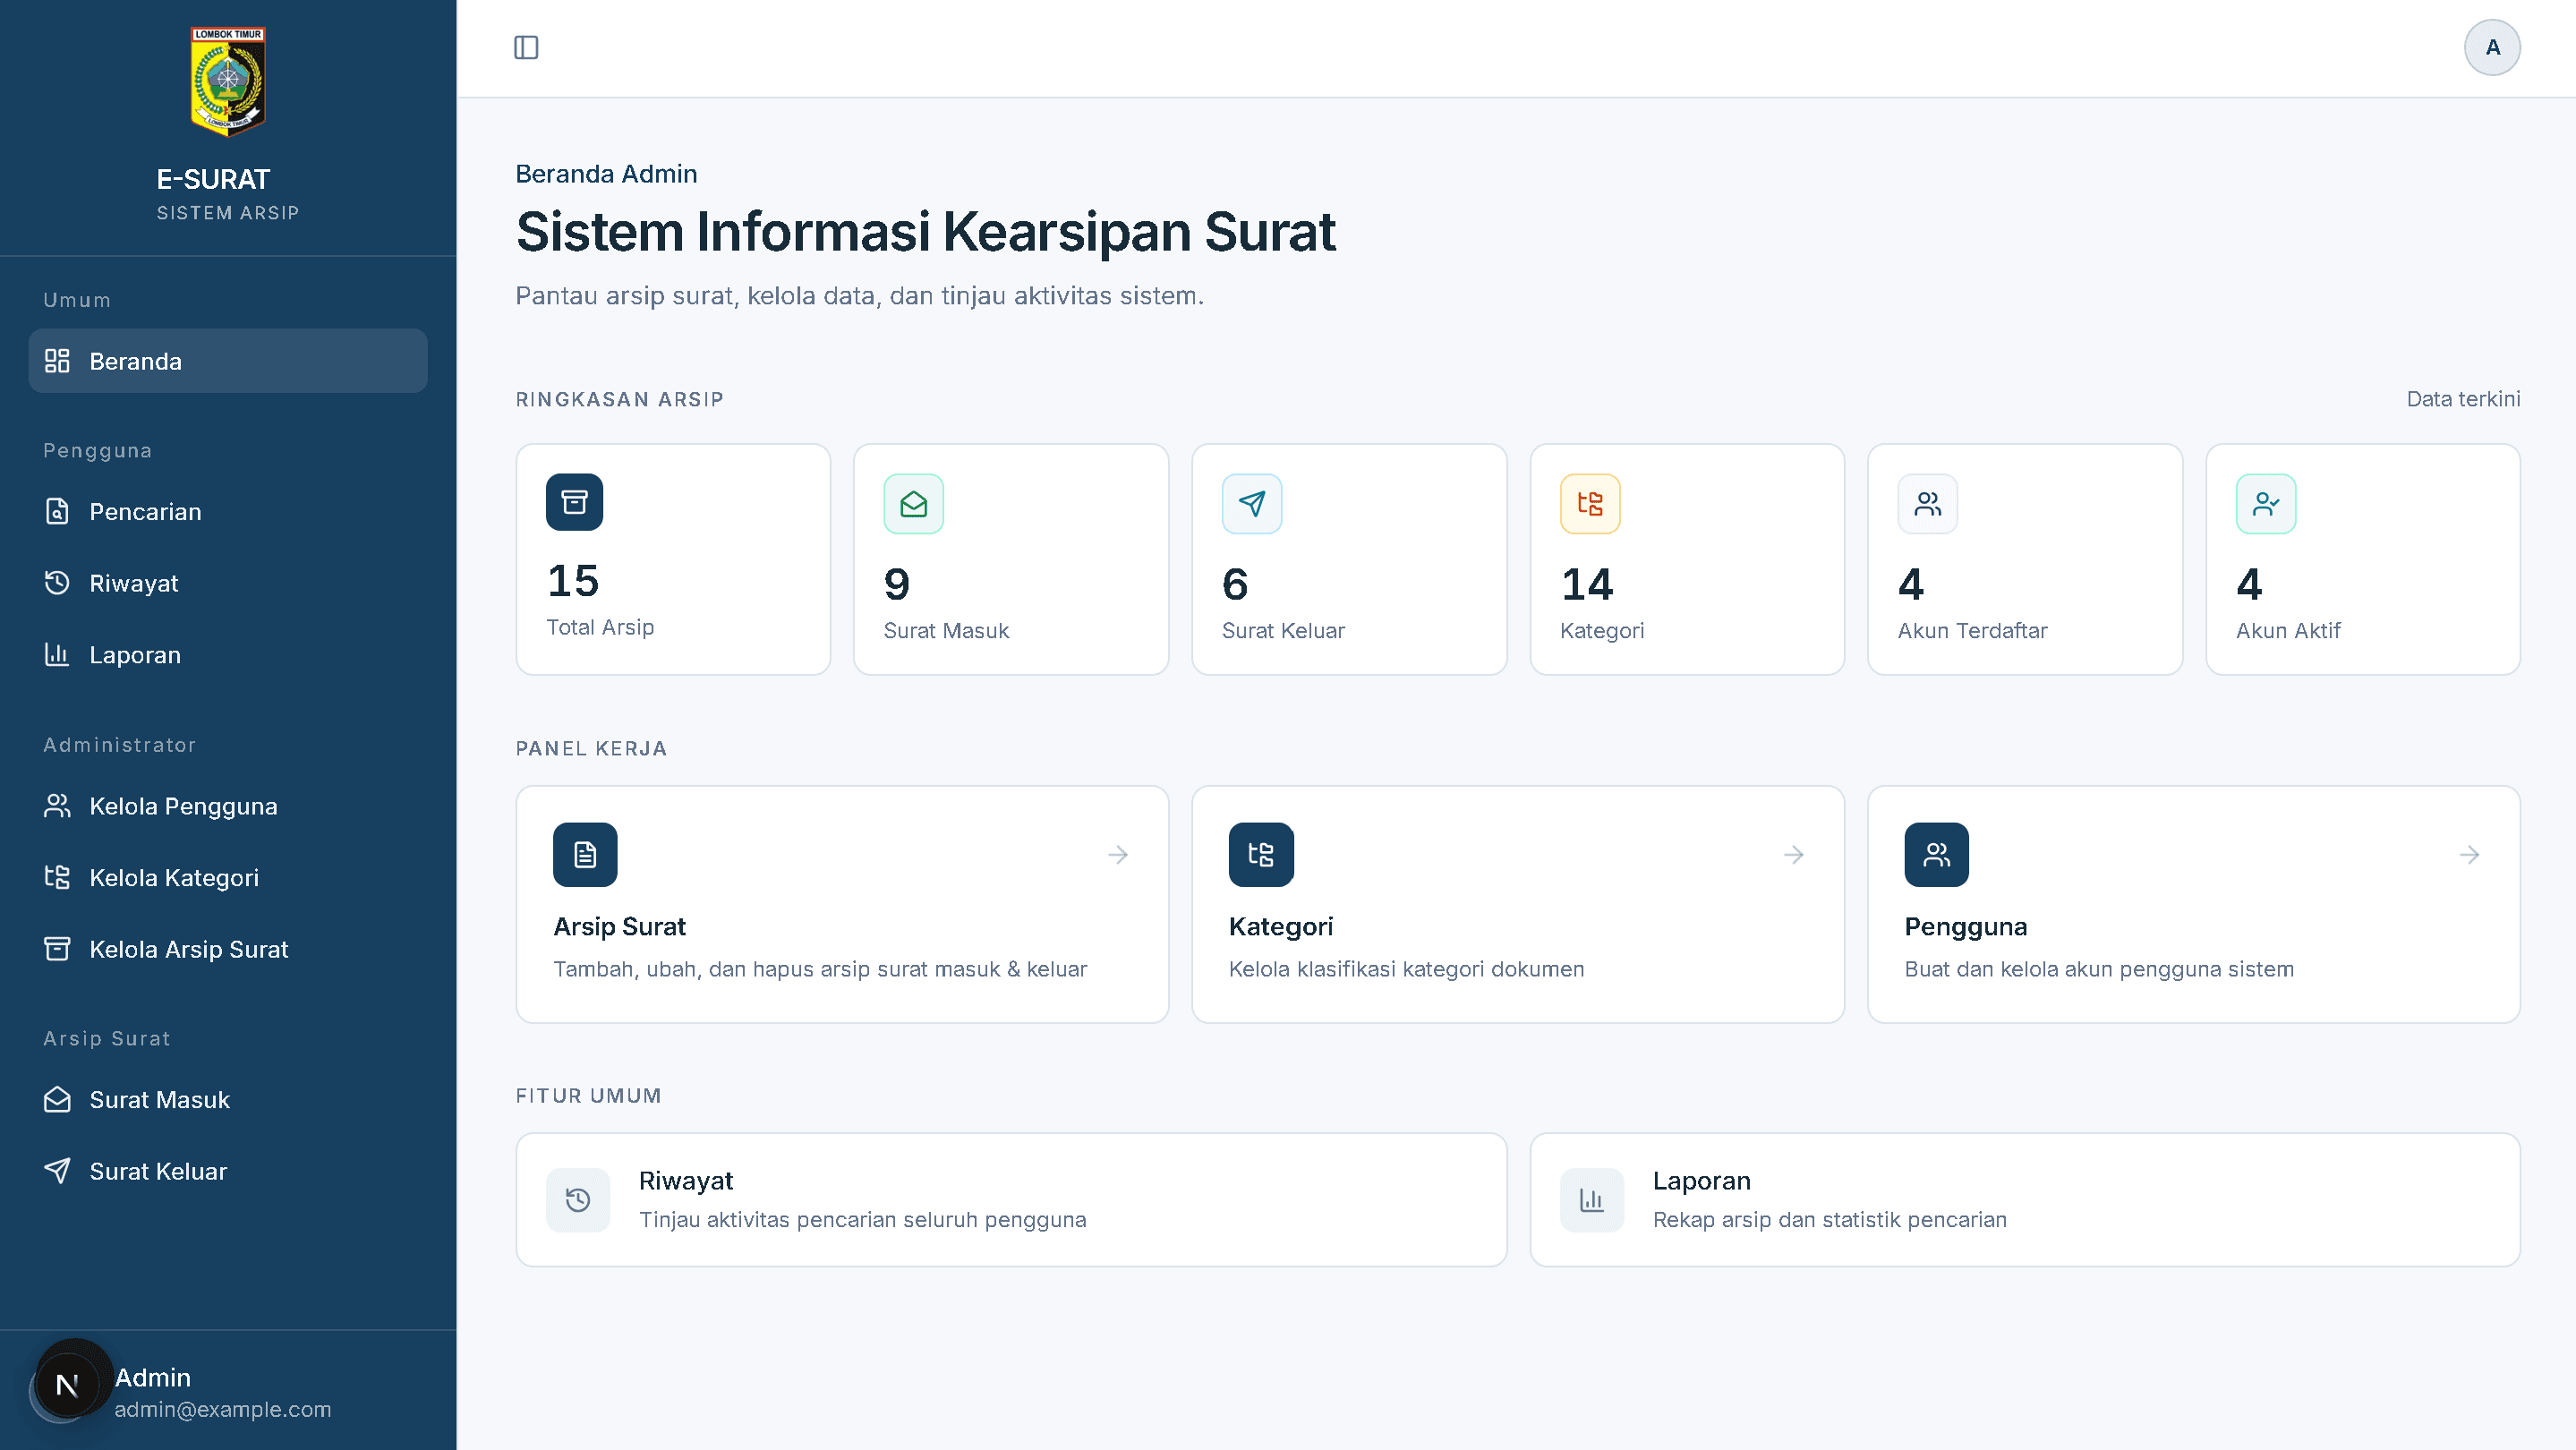Image resolution: width=2576 pixels, height=1450 pixels.
Task: Click the Data terkini label
Action: tap(2463, 399)
